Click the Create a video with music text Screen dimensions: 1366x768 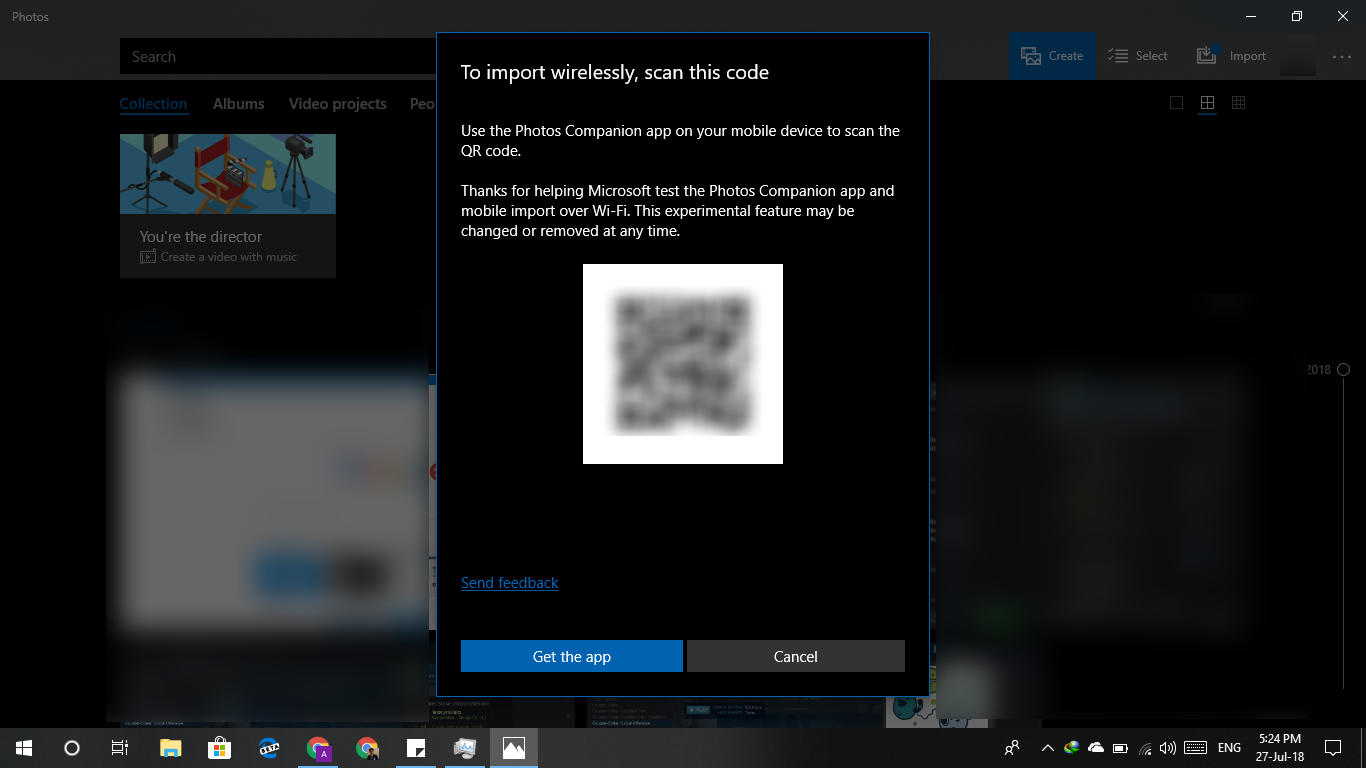[229, 257]
